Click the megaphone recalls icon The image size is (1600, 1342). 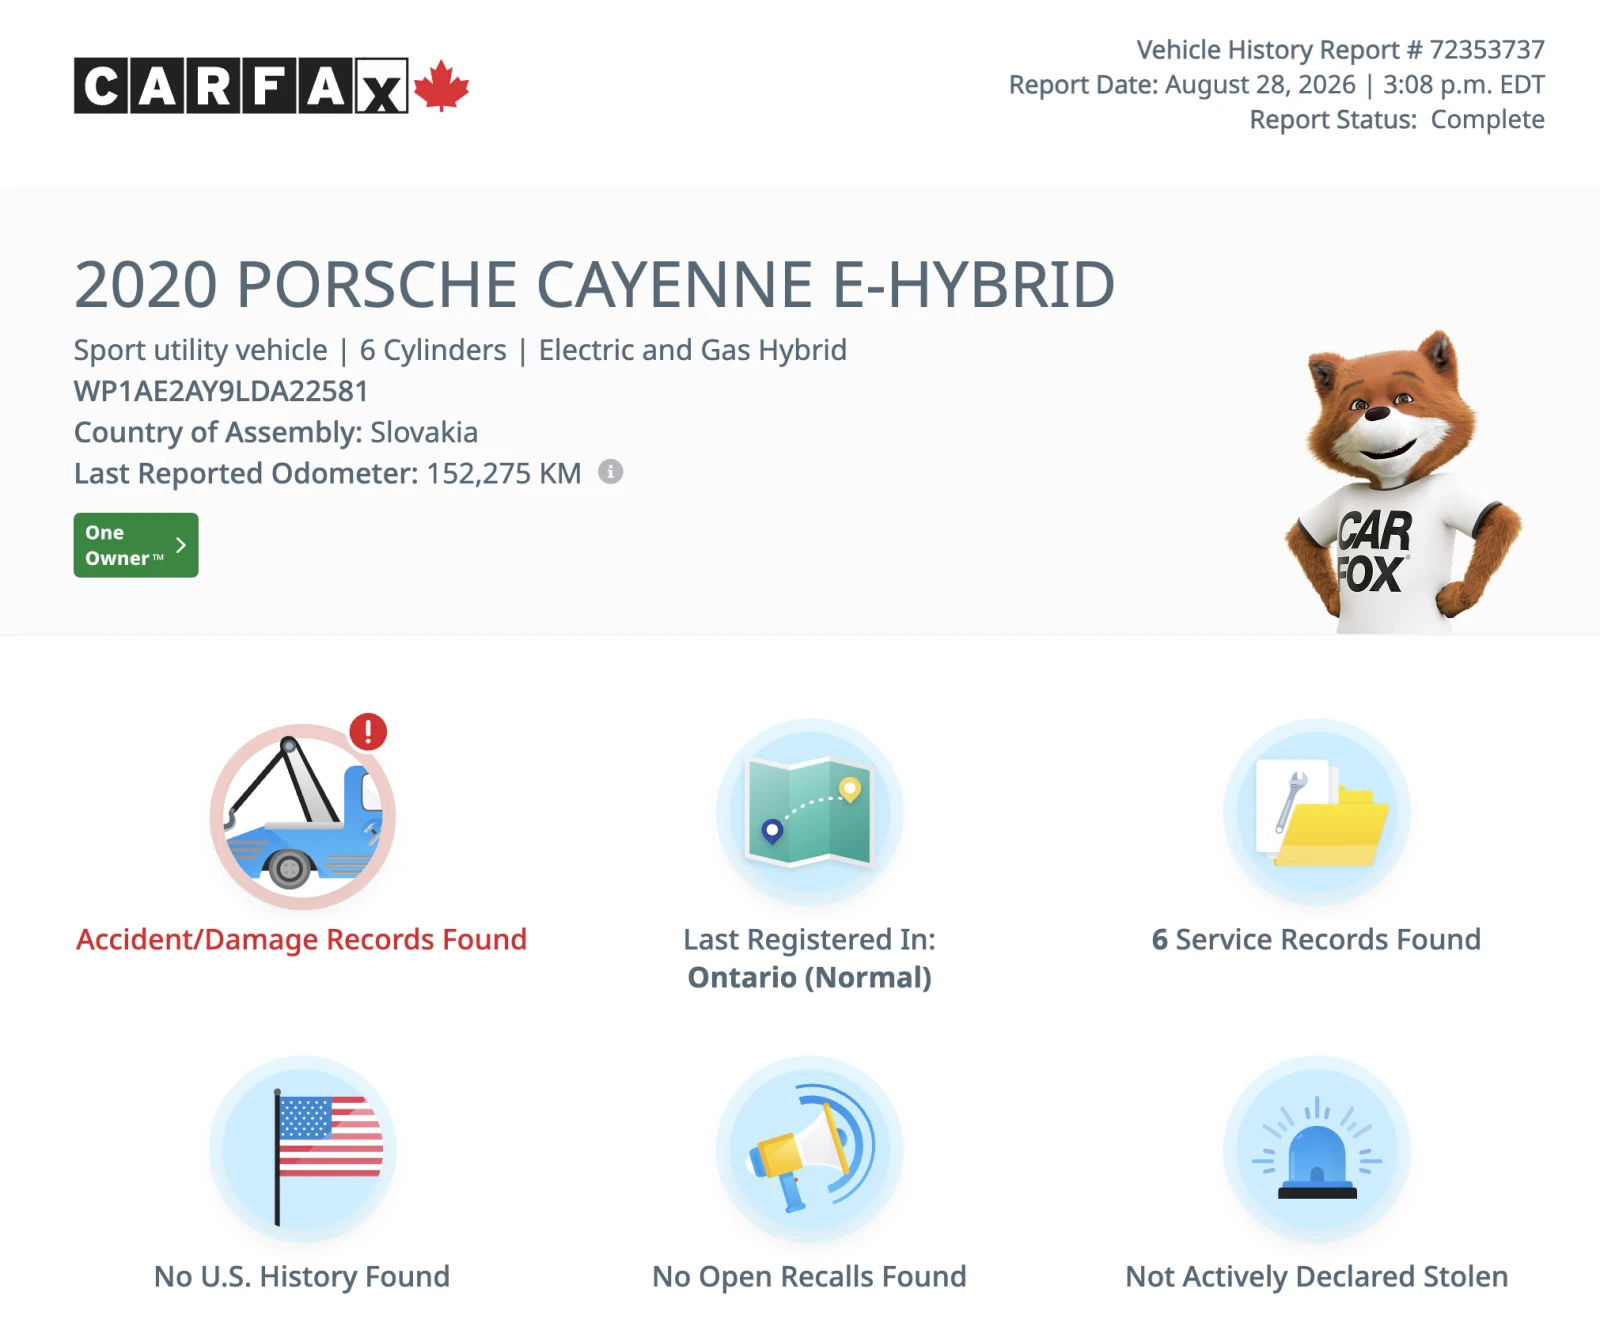(x=810, y=1149)
